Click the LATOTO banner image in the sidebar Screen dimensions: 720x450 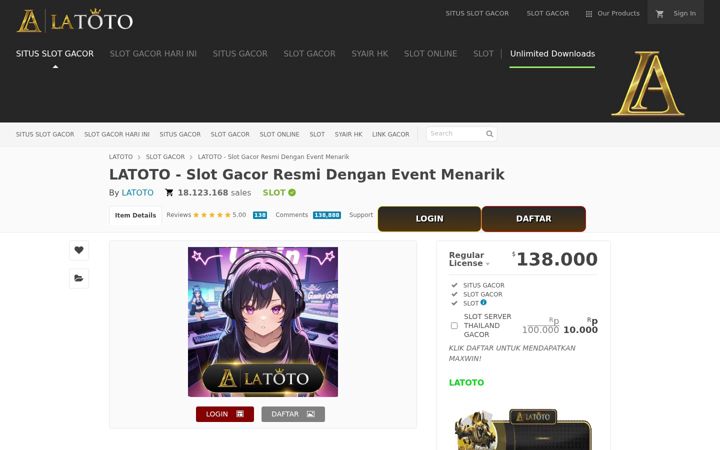(523, 429)
